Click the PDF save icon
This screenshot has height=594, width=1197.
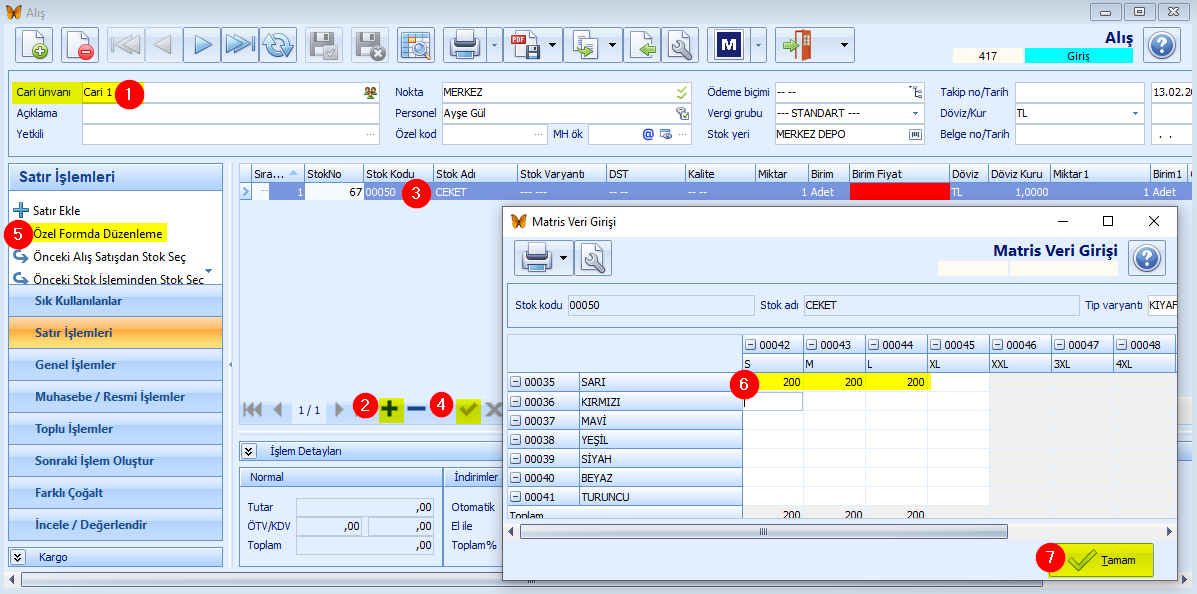point(526,45)
